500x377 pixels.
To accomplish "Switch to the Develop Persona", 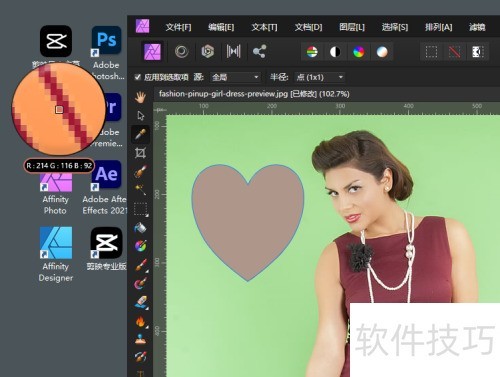I will click(208, 52).
